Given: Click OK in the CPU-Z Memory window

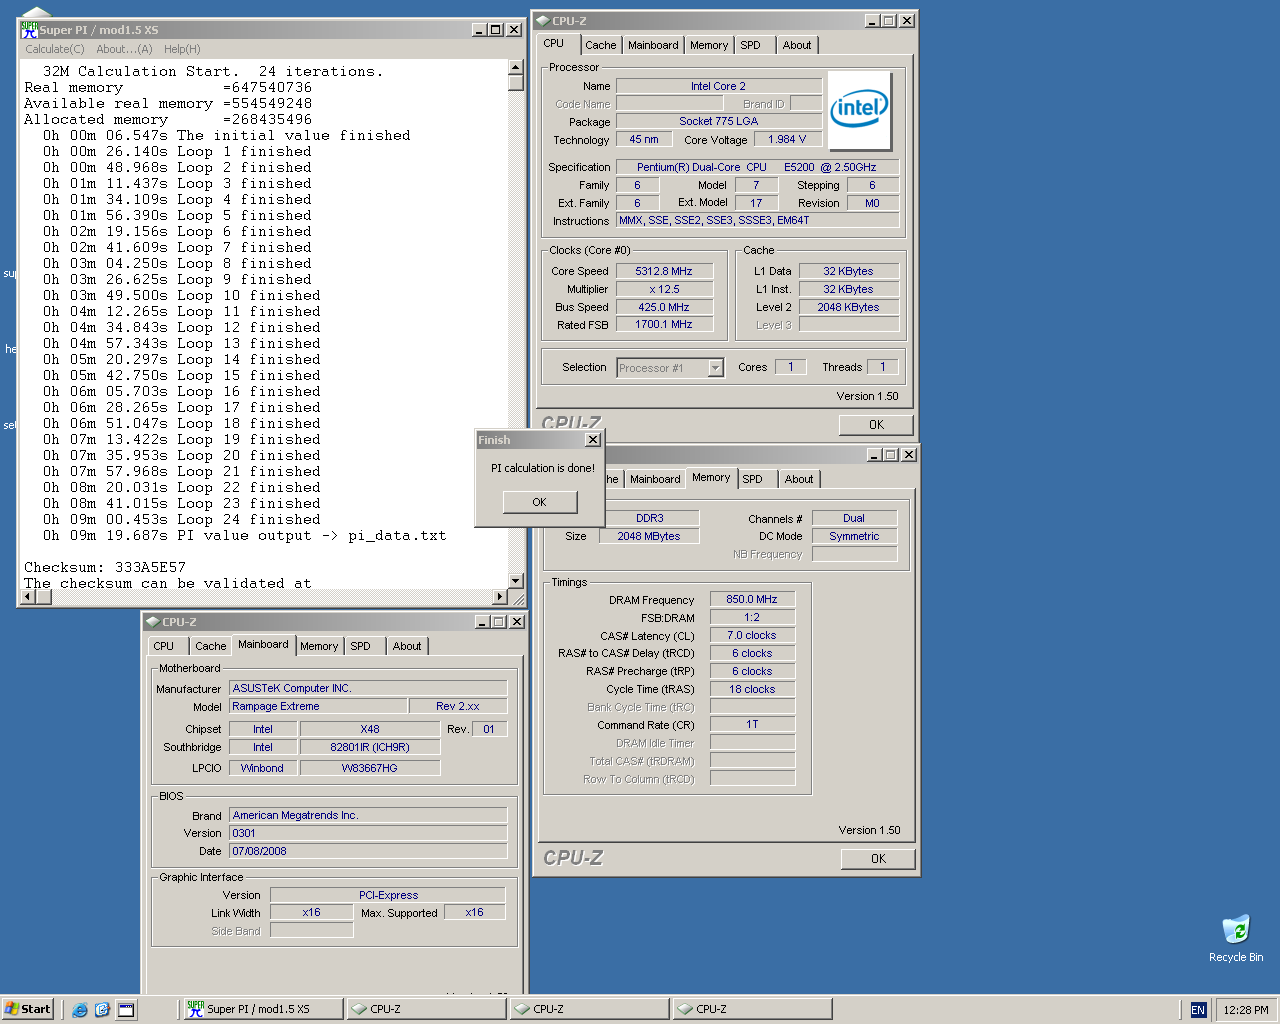Looking at the screenshot, I should coord(878,859).
